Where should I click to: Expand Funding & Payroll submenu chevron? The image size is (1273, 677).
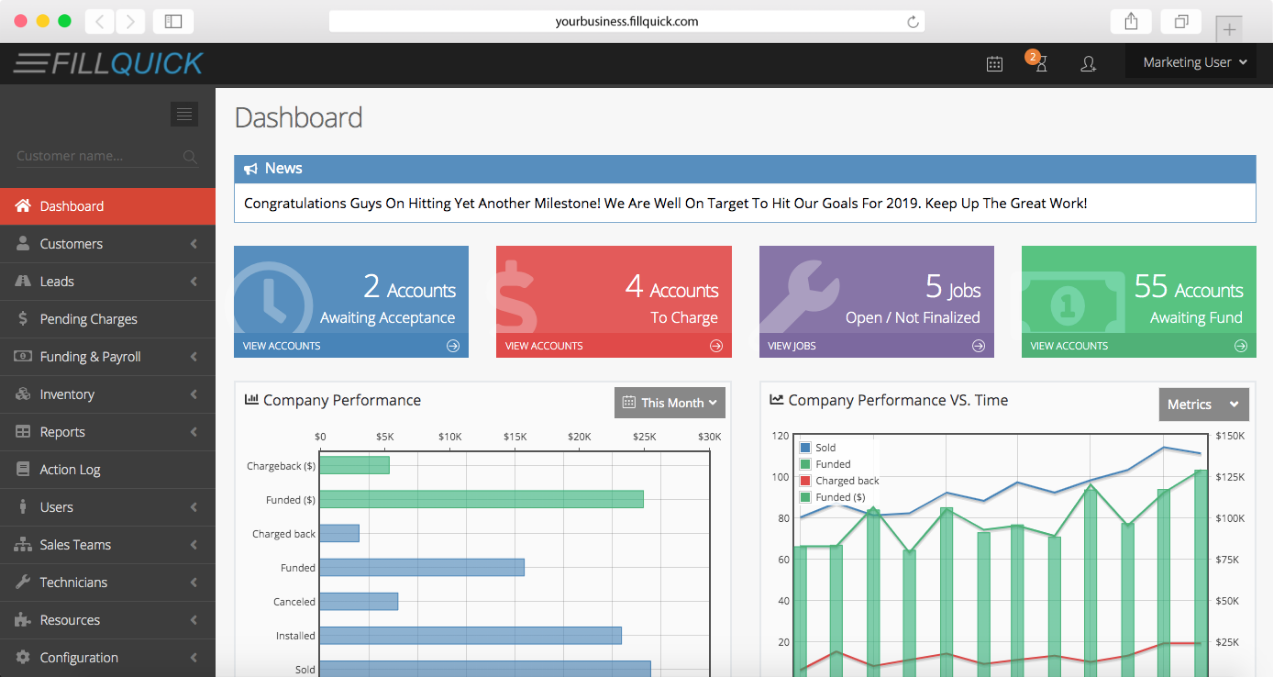[193, 357]
